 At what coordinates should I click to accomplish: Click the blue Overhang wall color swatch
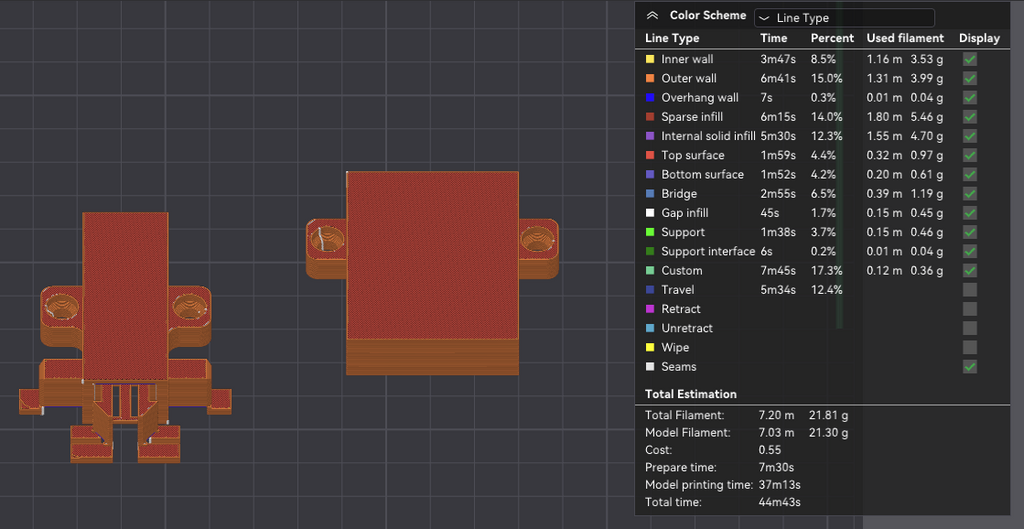click(650, 98)
